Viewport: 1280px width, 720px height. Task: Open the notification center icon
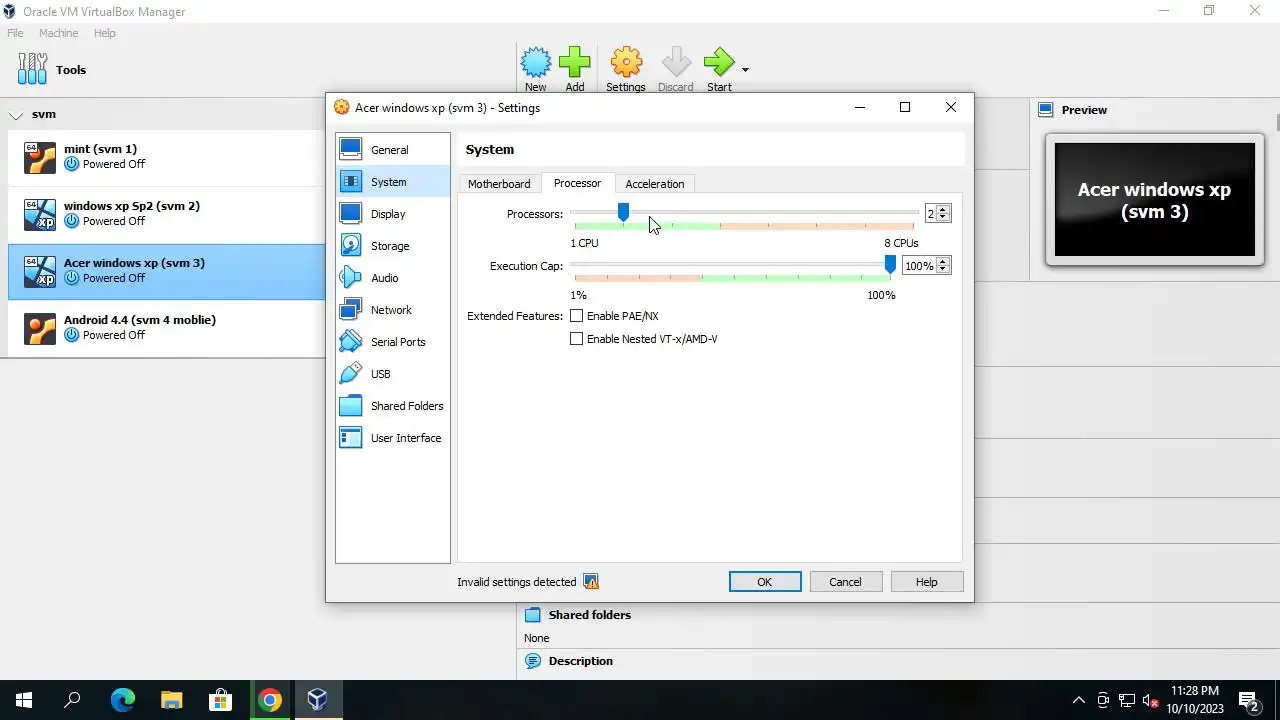click(x=1249, y=700)
